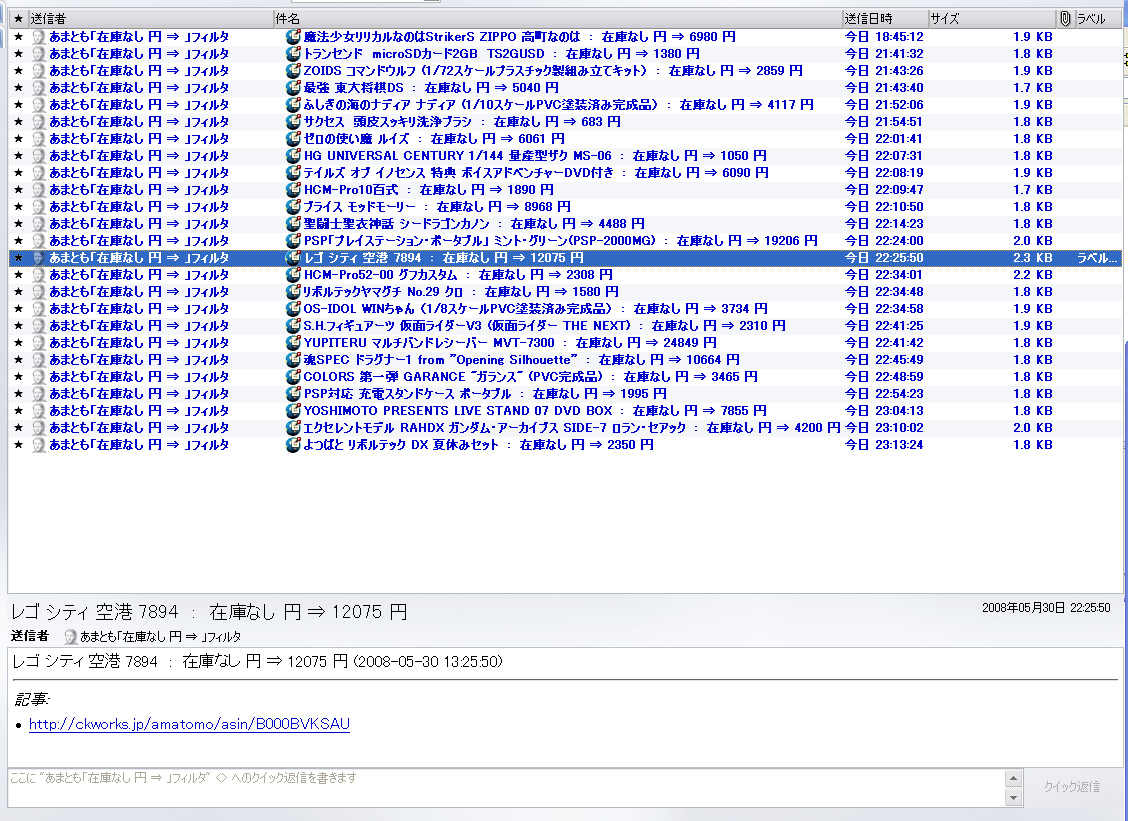Click the quick reply box scroll-down arrow
Image resolution: width=1128 pixels, height=821 pixels.
(x=1013, y=798)
